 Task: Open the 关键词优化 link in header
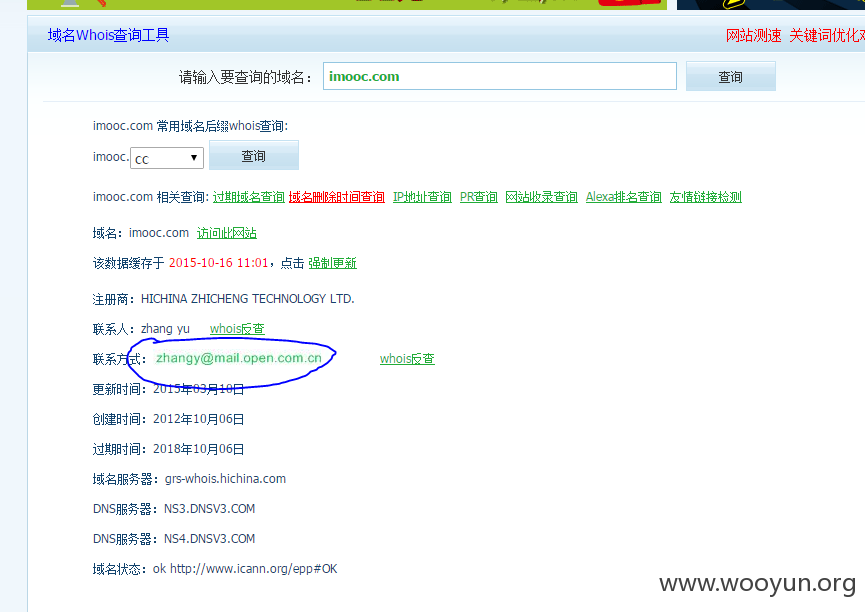[x=826, y=35]
